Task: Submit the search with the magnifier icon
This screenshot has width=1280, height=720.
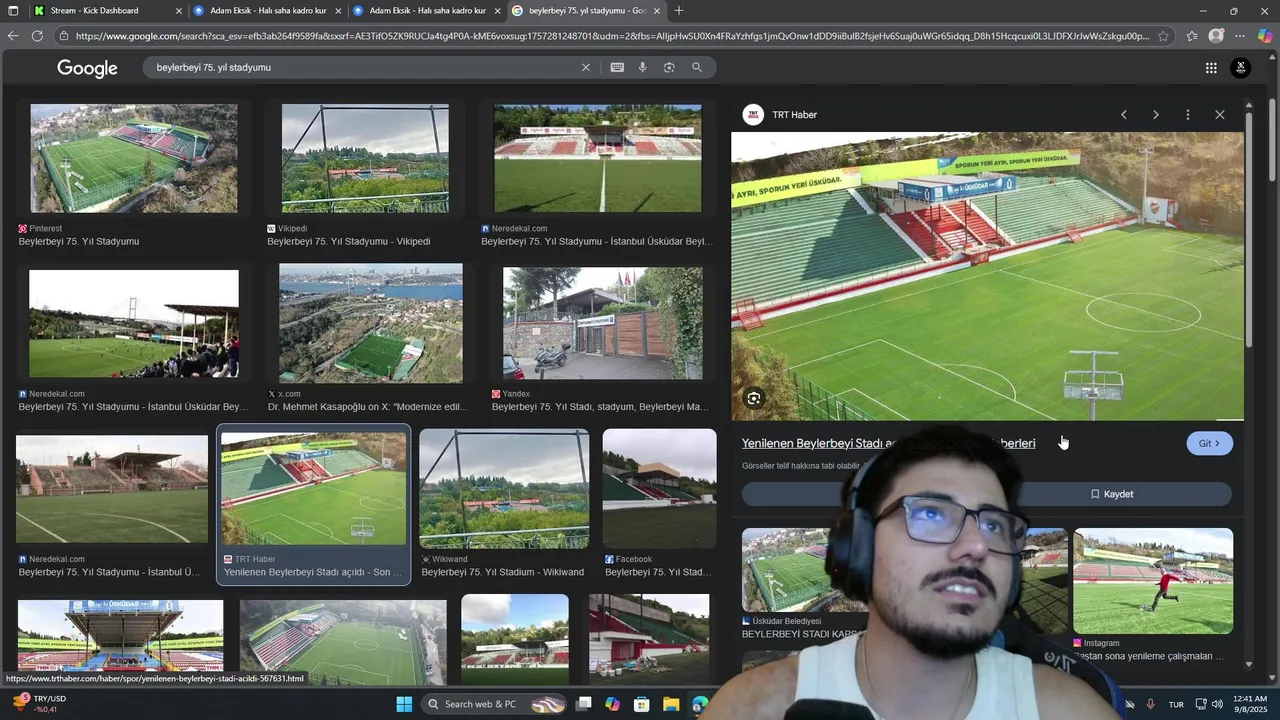Action: (x=697, y=67)
